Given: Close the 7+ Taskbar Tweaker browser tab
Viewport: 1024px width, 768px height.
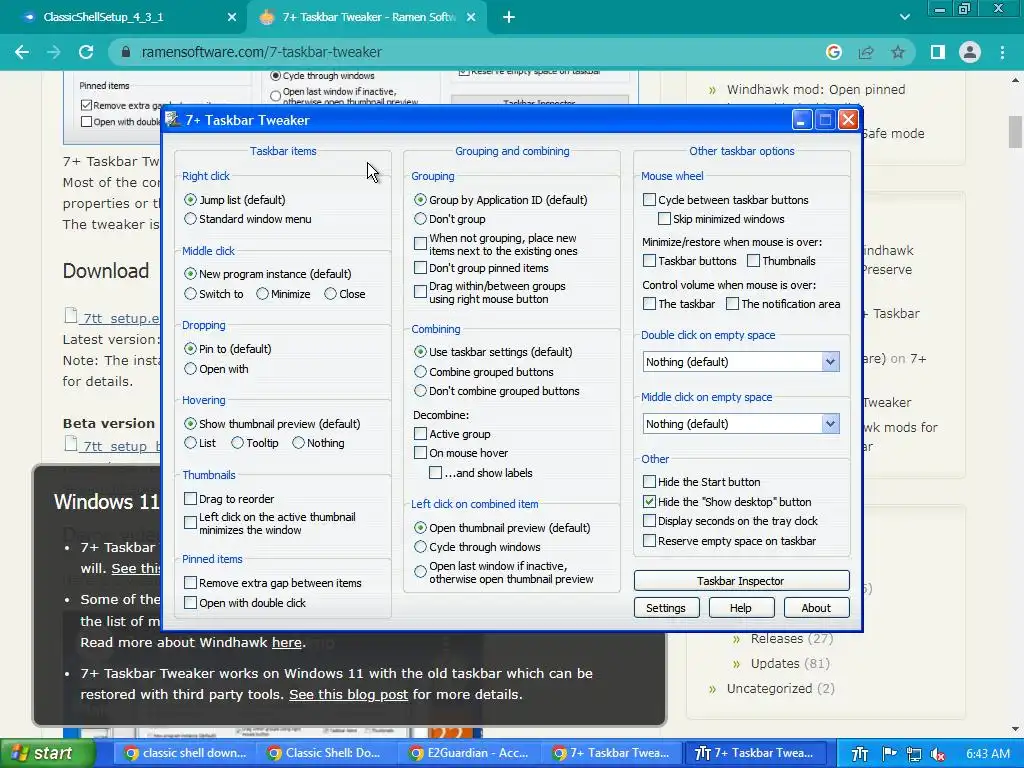Looking at the screenshot, I should 471,18.
